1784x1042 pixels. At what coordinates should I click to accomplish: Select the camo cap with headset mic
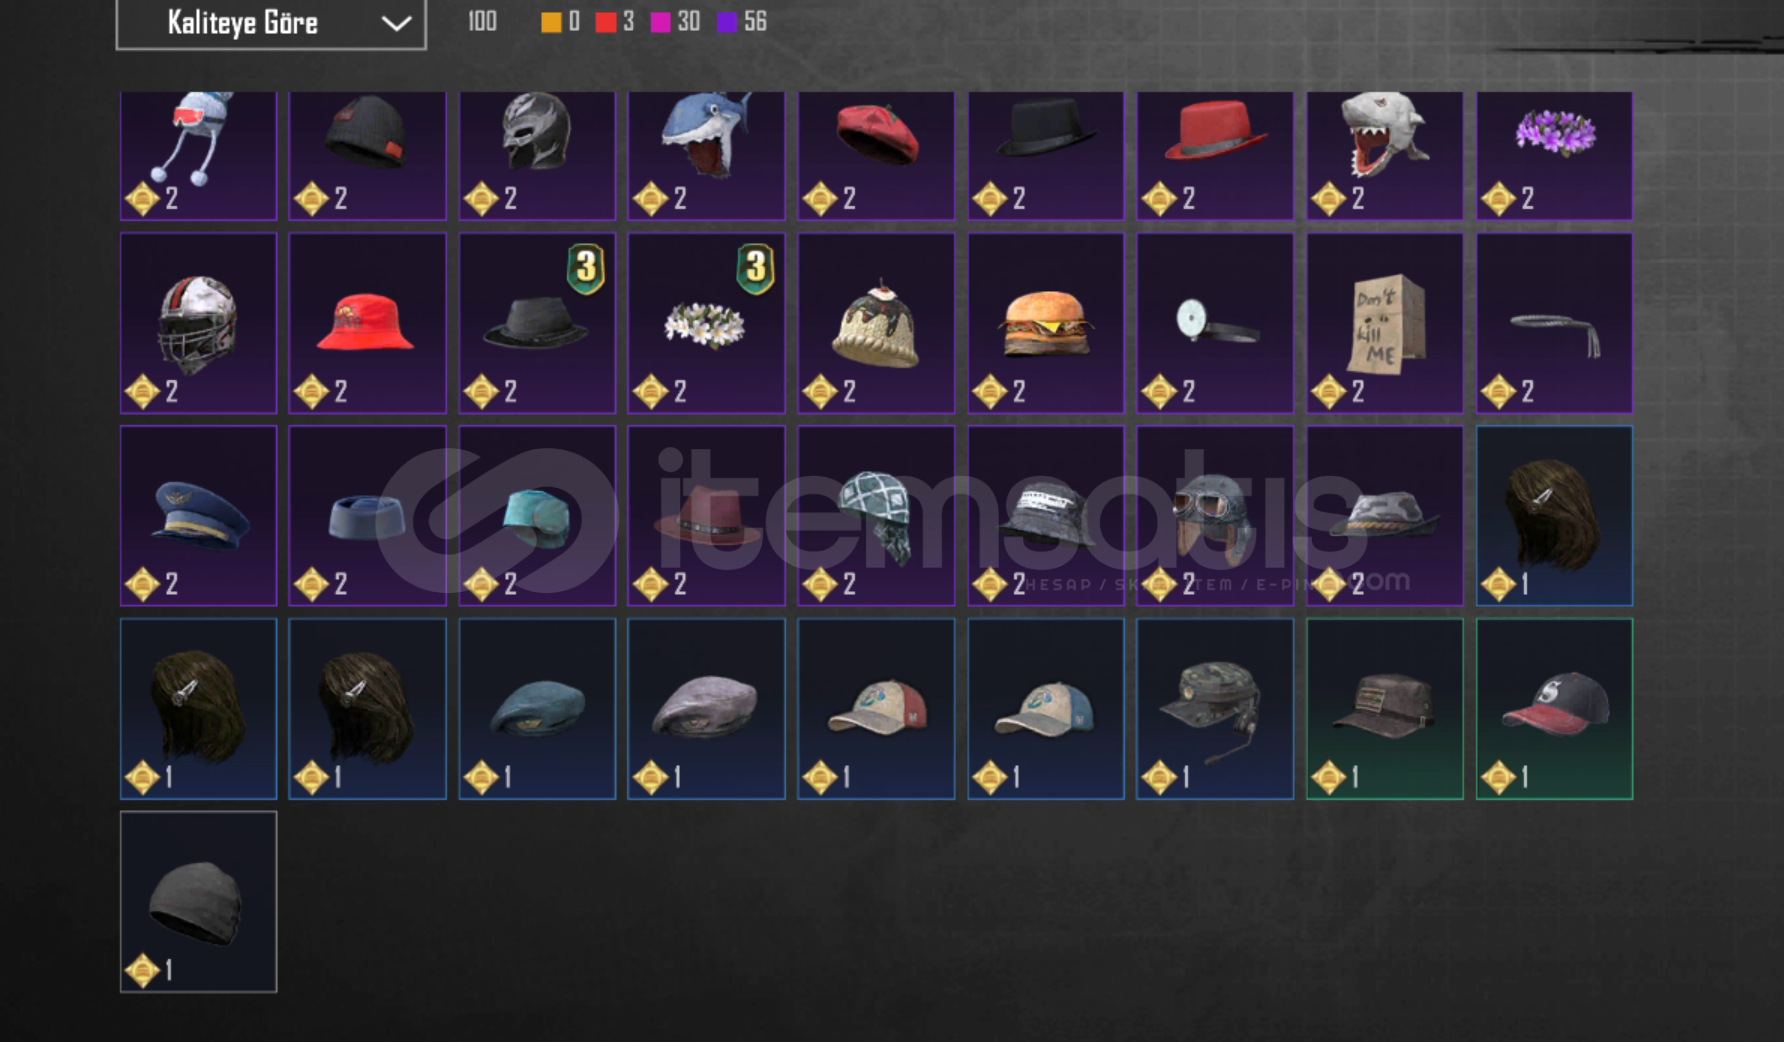coord(1215,709)
